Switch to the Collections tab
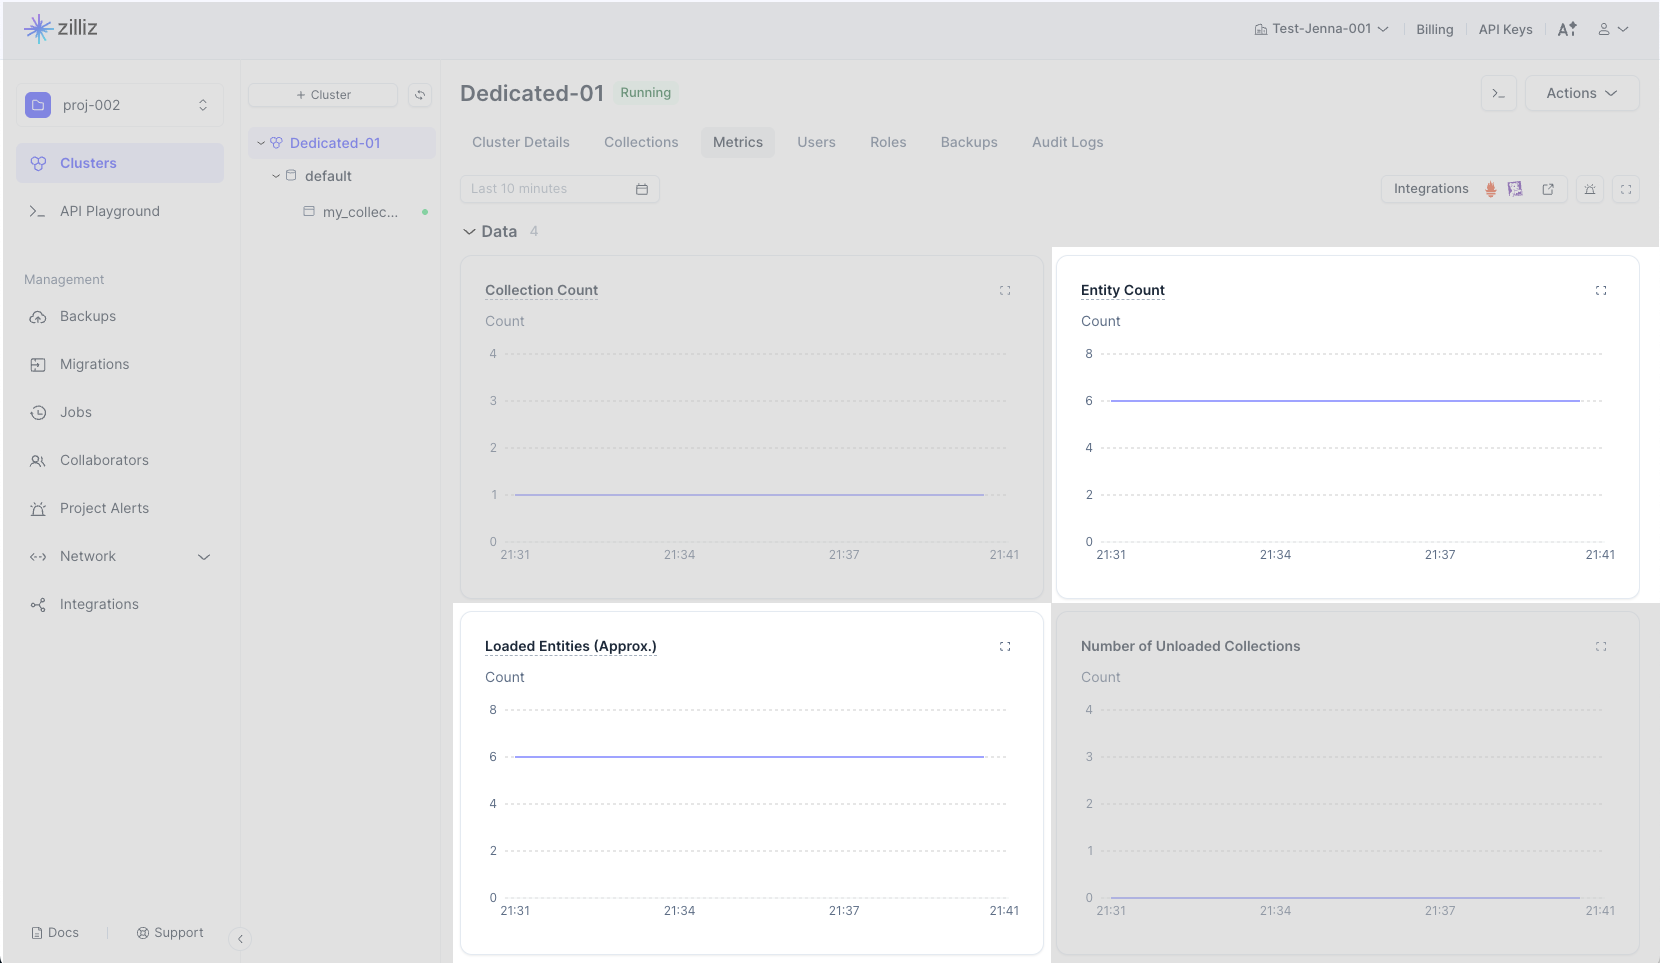This screenshot has height=963, width=1660. point(641,142)
